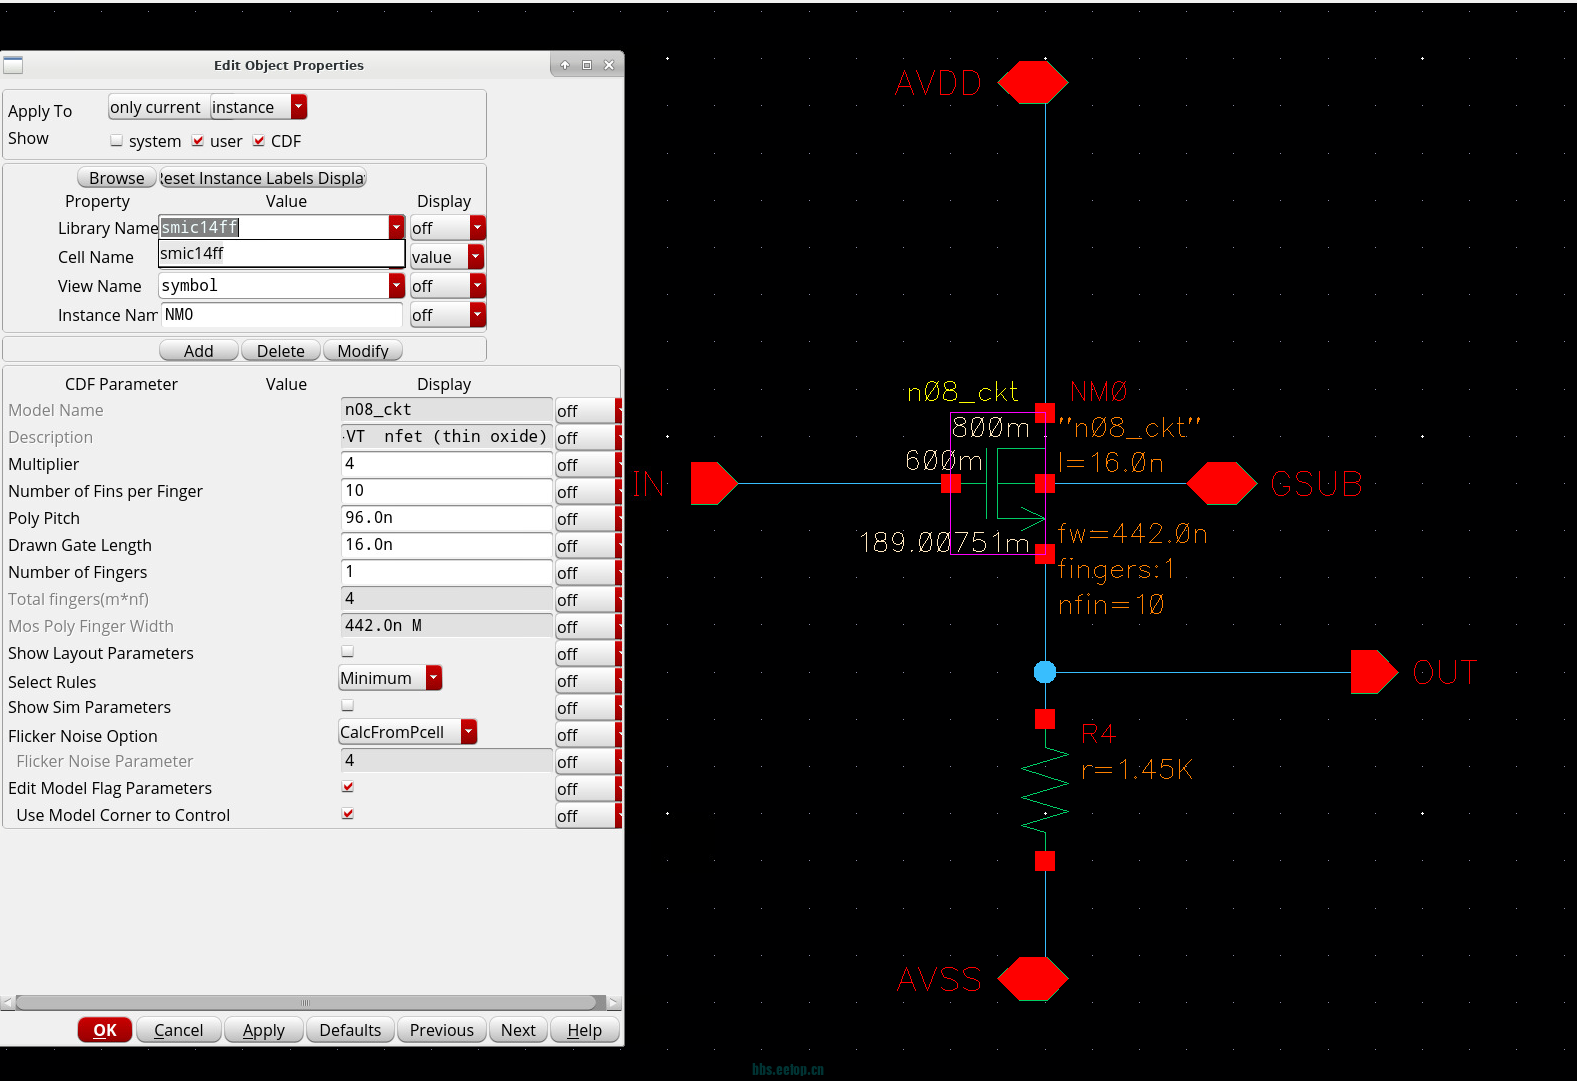Open Multiplier display off dropdown
Image resolution: width=1577 pixels, height=1081 pixels.
[x=588, y=465]
